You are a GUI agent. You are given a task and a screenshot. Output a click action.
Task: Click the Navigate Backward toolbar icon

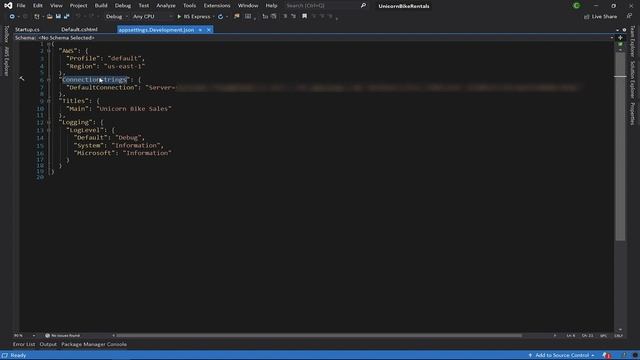12,17
